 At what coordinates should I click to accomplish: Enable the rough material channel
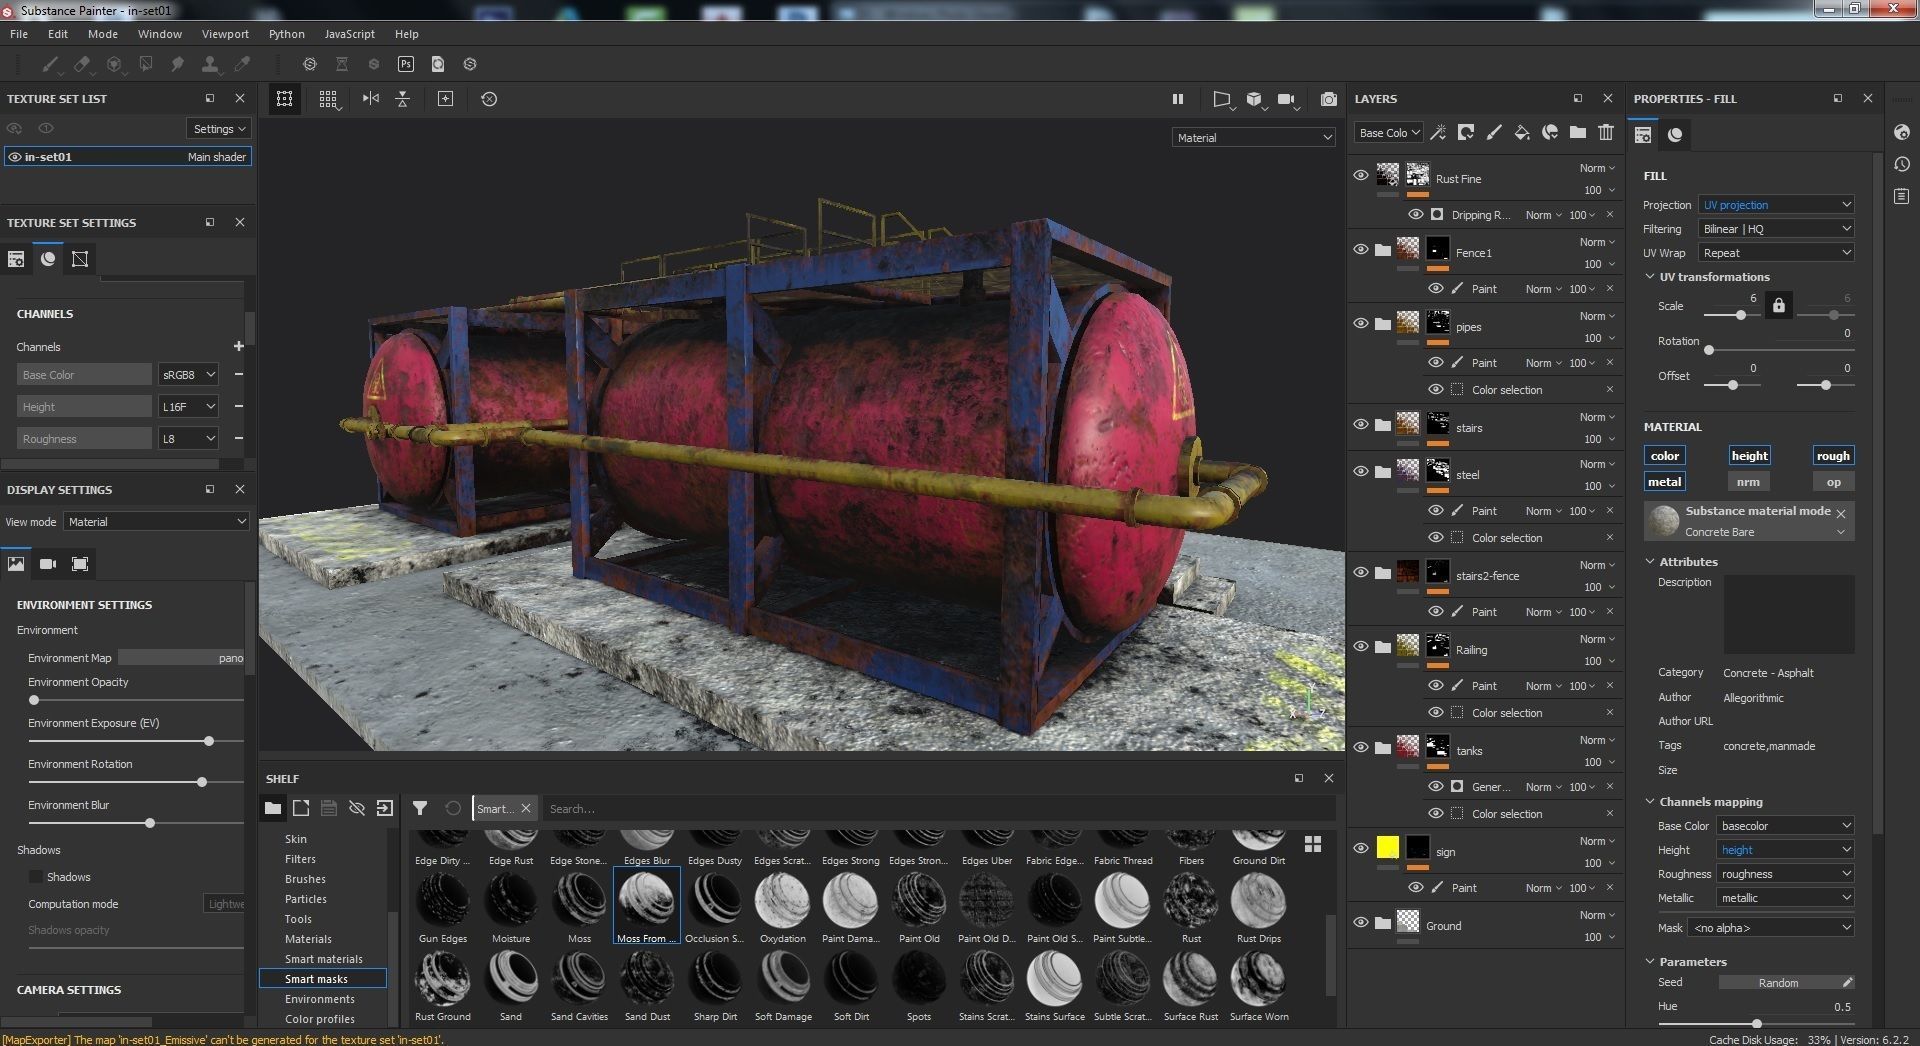(1833, 455)
